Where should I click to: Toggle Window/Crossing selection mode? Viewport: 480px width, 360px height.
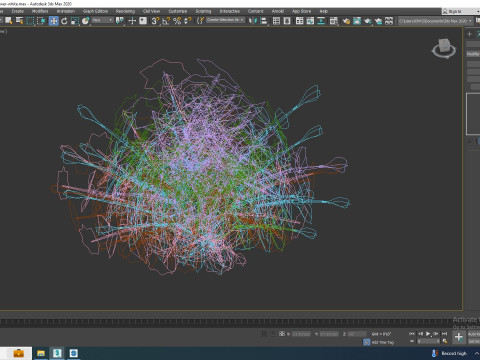pos(41,21)
